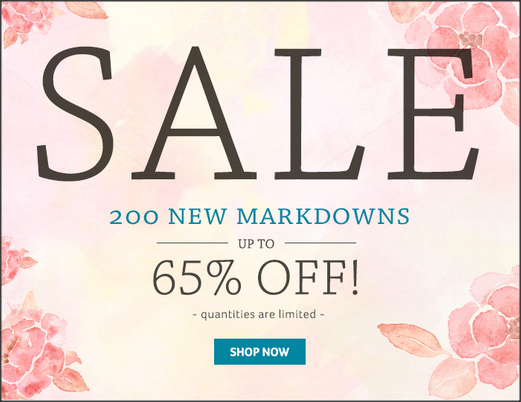Click the UP TO label
The image size is (521, 402).
pos(256,244)
